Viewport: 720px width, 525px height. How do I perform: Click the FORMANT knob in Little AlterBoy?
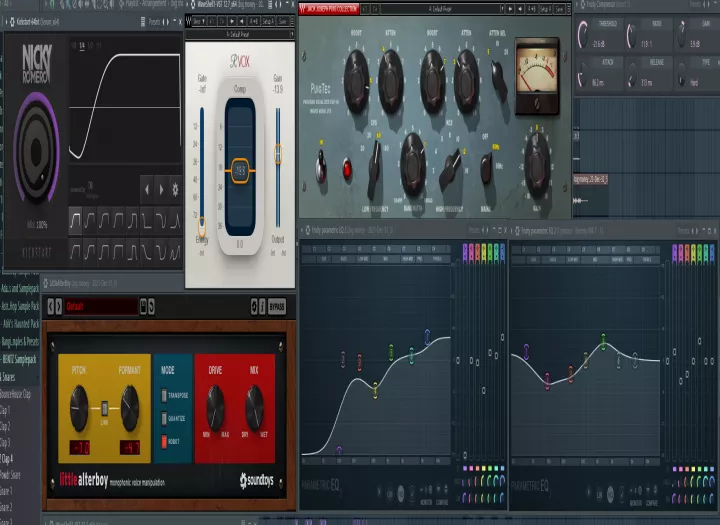tap(130, 408)
